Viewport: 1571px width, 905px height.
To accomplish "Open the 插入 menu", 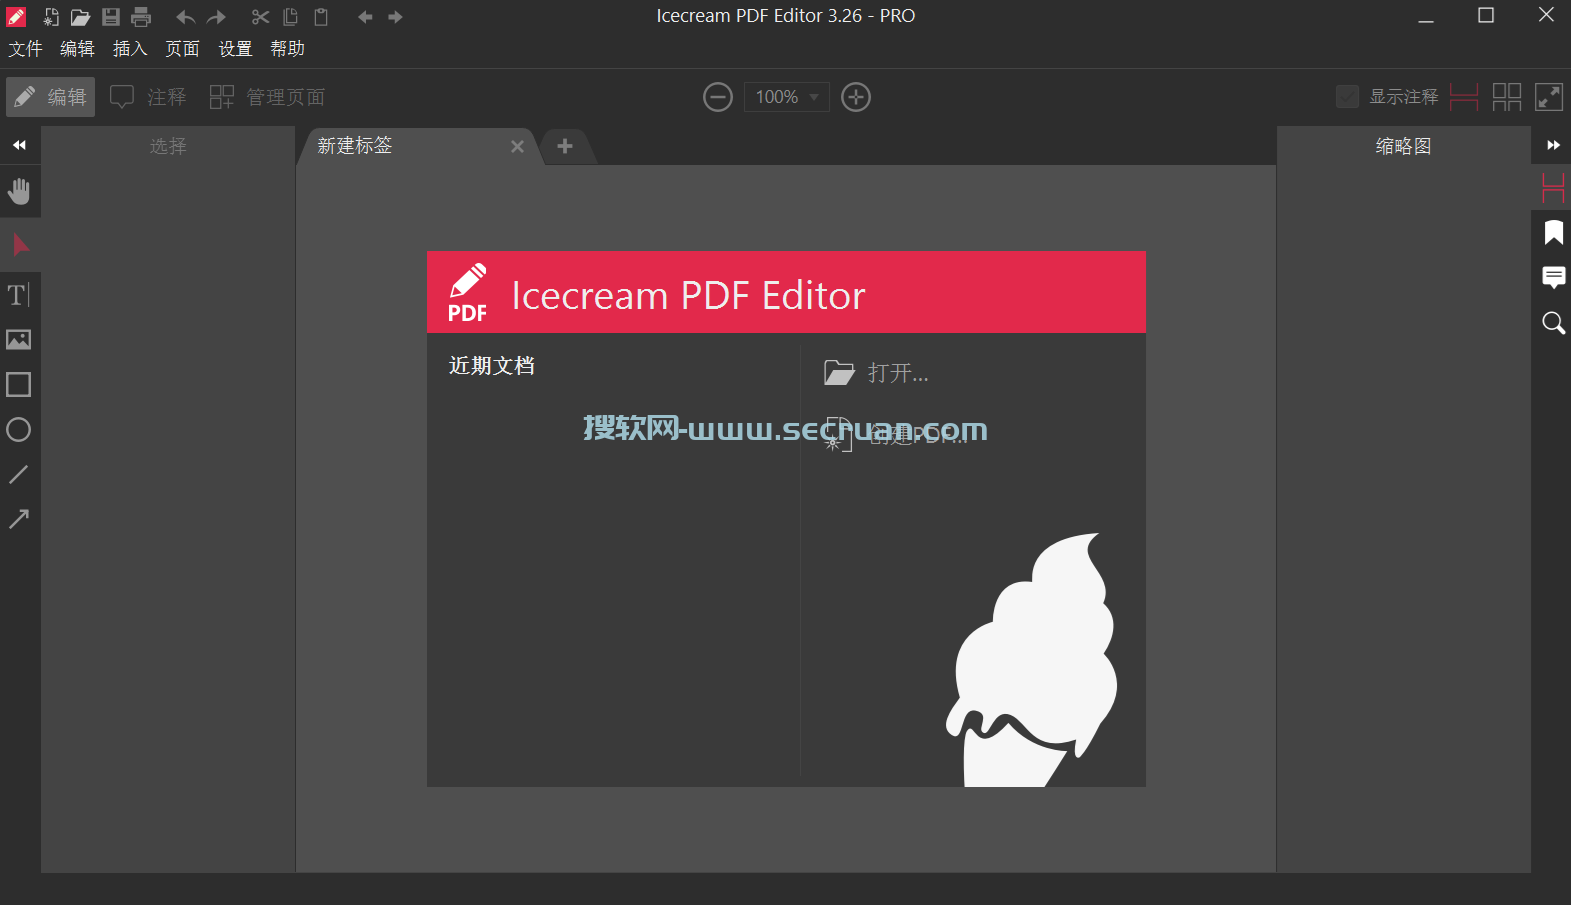I will pos(130,49).
